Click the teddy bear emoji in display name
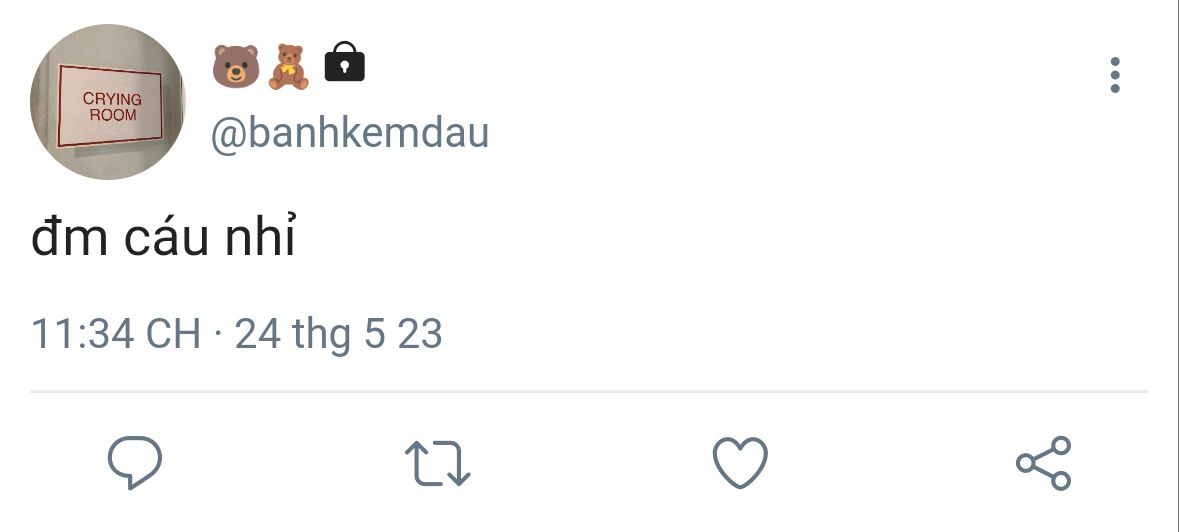Viewport: 1179px width, 532px height. pyautogui.click(x=290, y=65)
